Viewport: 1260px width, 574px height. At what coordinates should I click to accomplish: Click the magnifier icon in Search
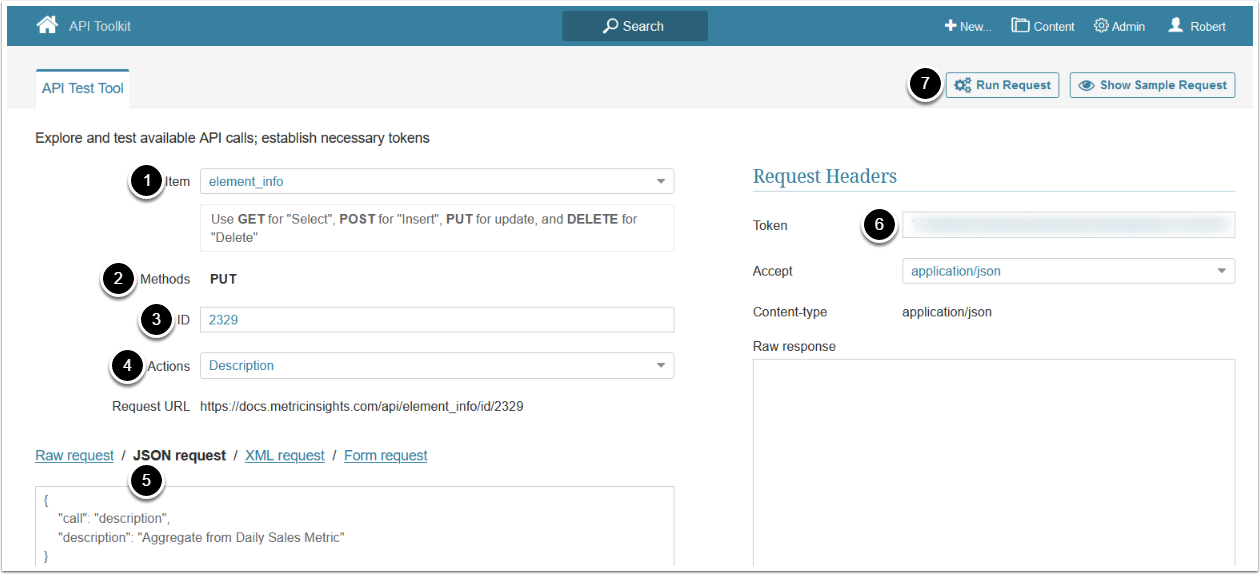click(x=610, y=26)
